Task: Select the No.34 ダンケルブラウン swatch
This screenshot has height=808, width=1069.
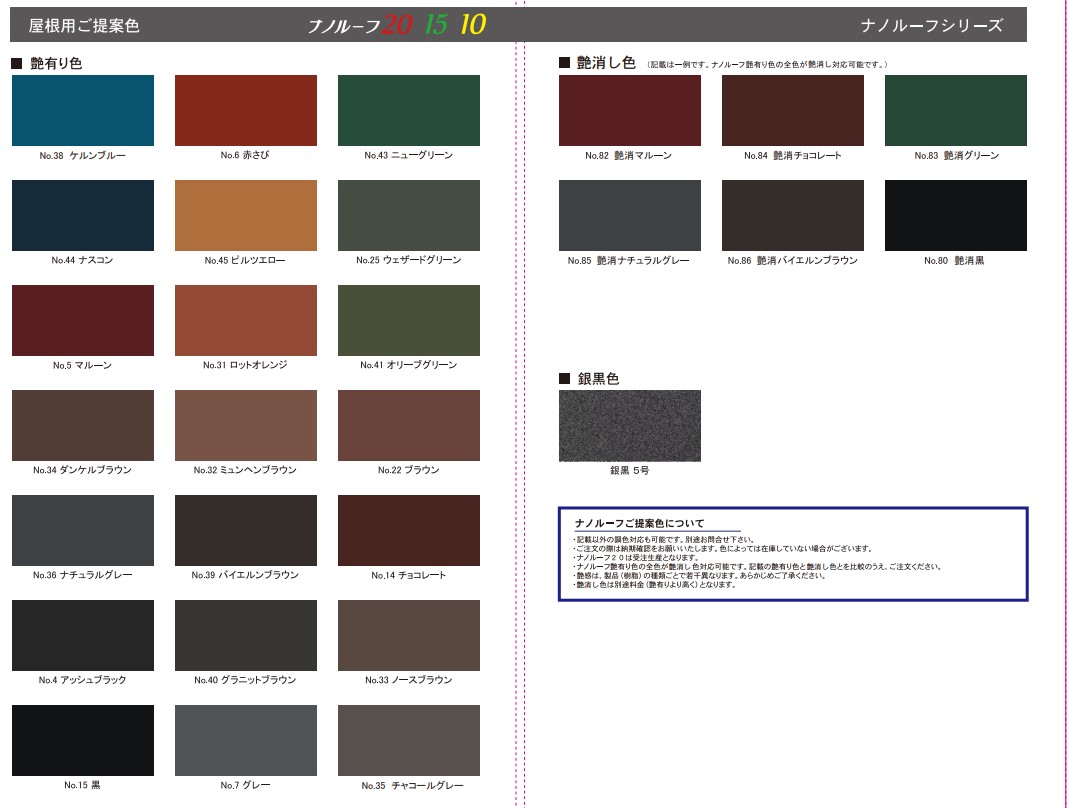Action: (83, 426)
